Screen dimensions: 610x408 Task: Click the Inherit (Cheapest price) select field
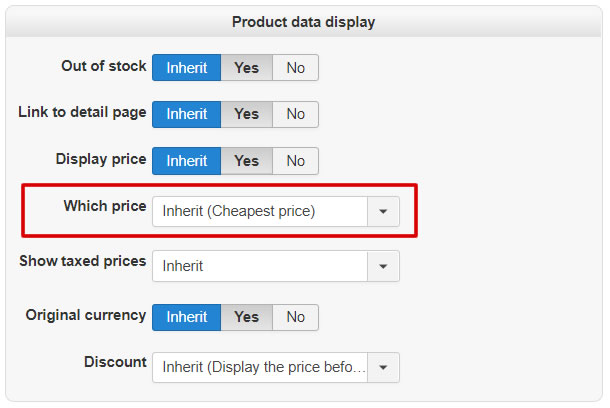coord(259,211)
